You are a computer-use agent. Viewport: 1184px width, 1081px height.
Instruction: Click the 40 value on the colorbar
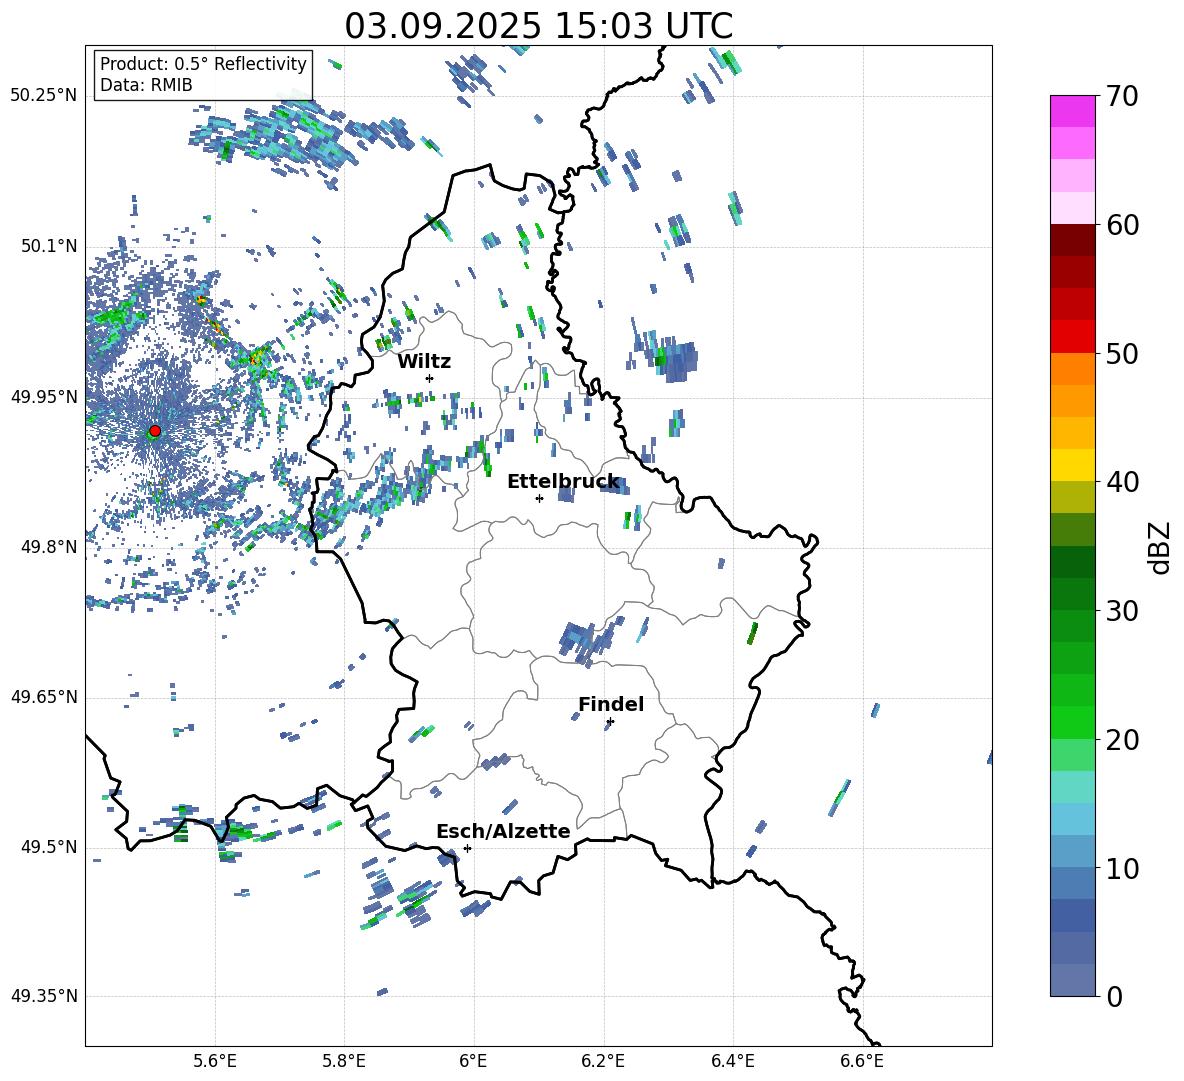pos(1122,482)
